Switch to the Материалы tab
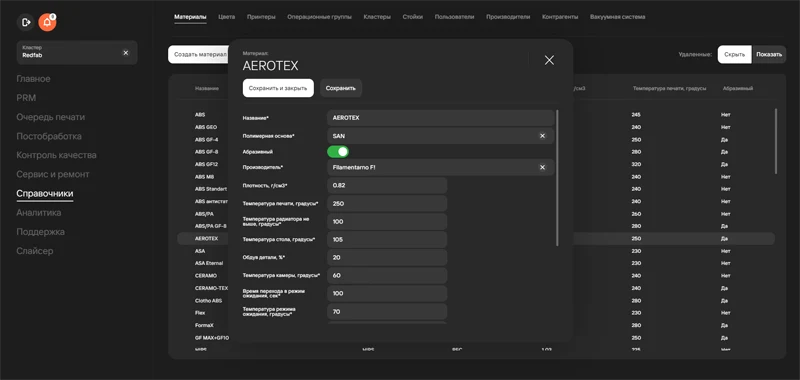Screen dimensions: 800x380 point(190,17)
